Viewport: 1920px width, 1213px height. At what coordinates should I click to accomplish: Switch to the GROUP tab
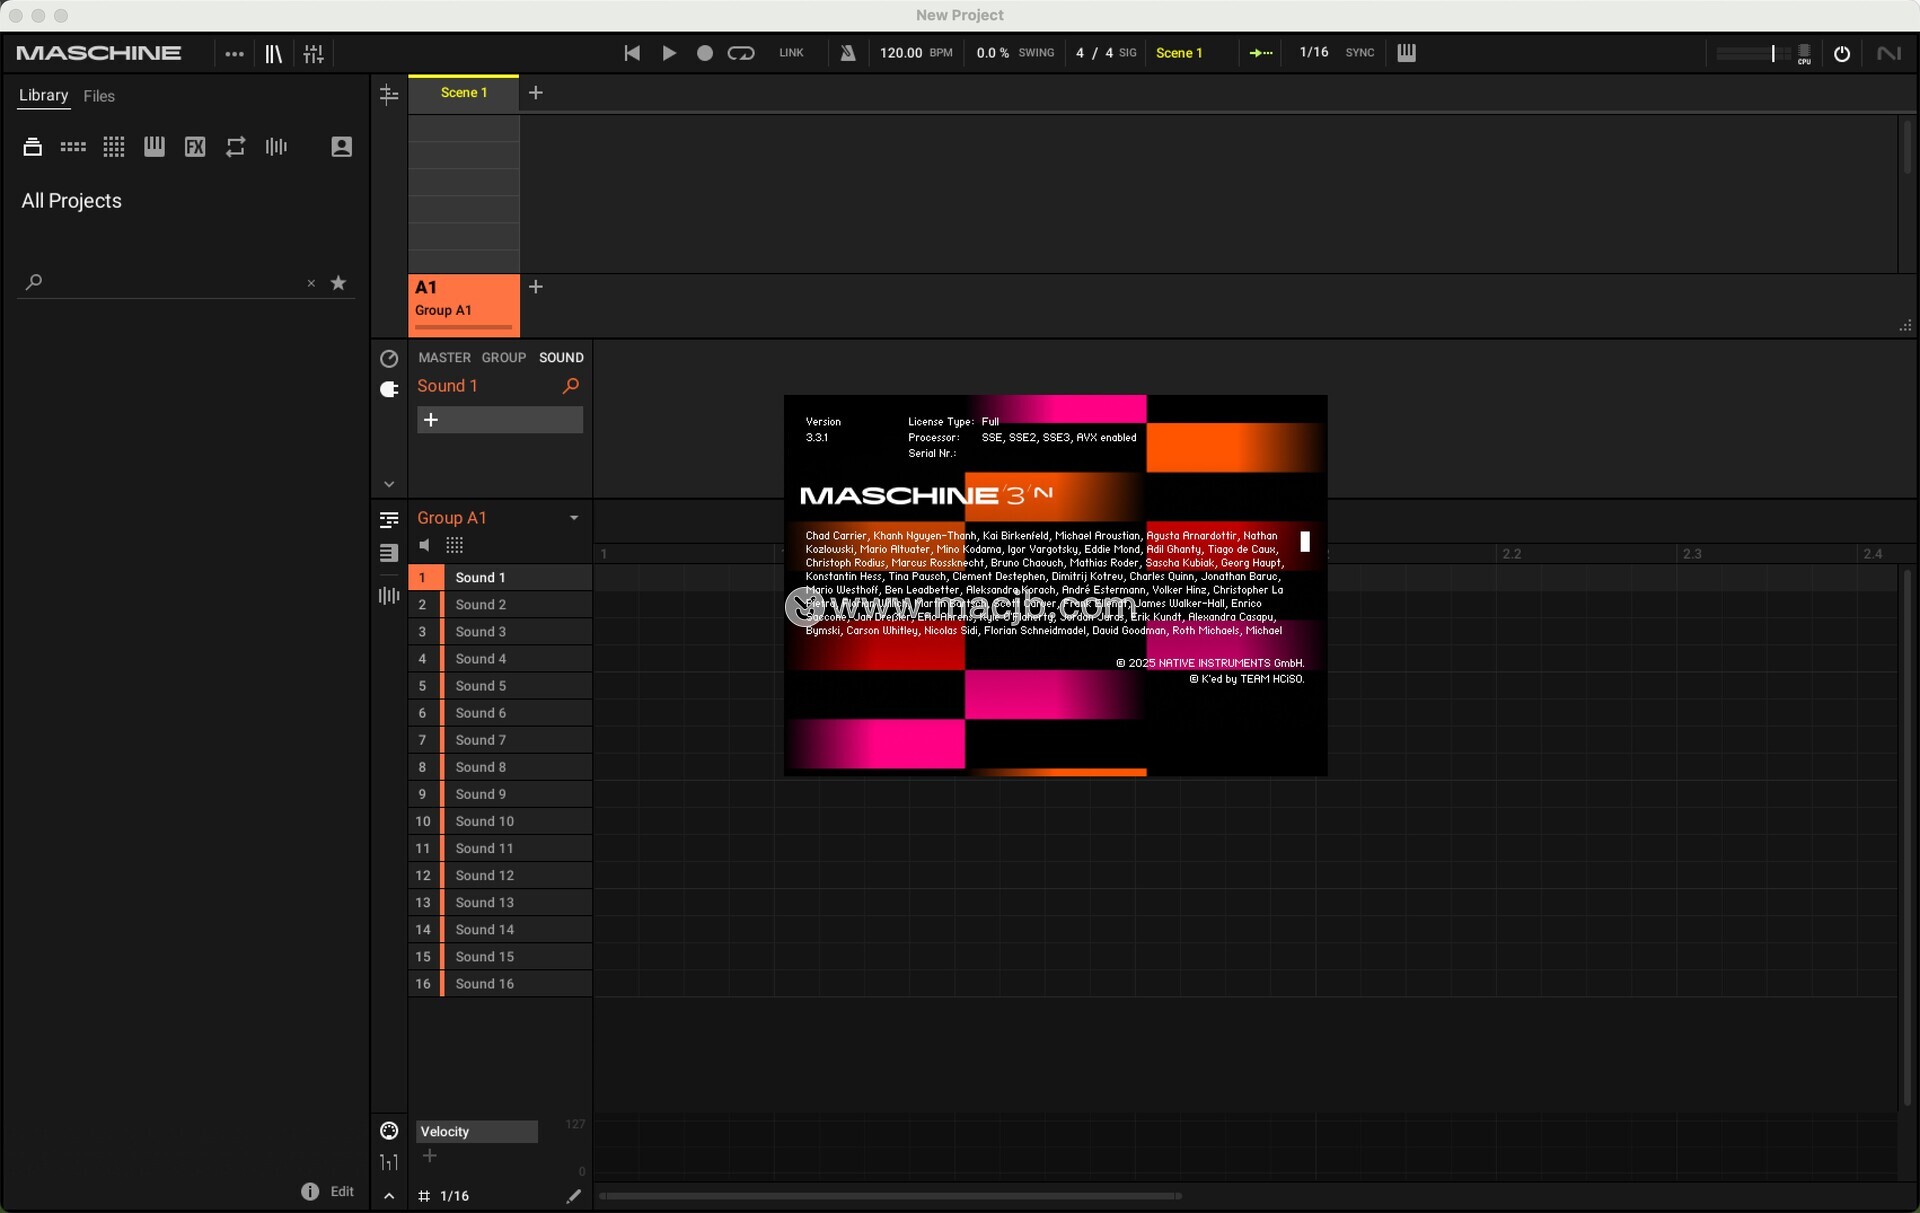coord(504,357)
